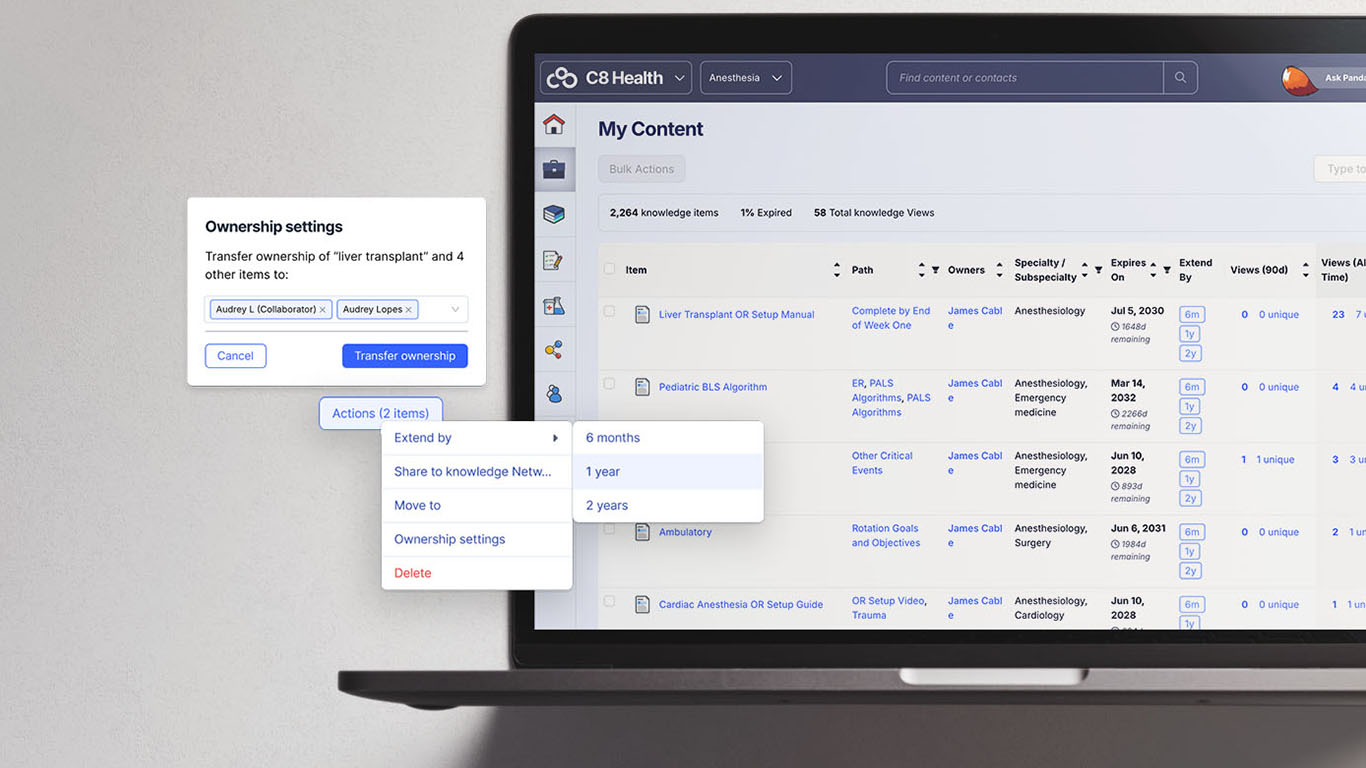Click the ownership recipients input field

pyautogui.click(x=336, y=310)
